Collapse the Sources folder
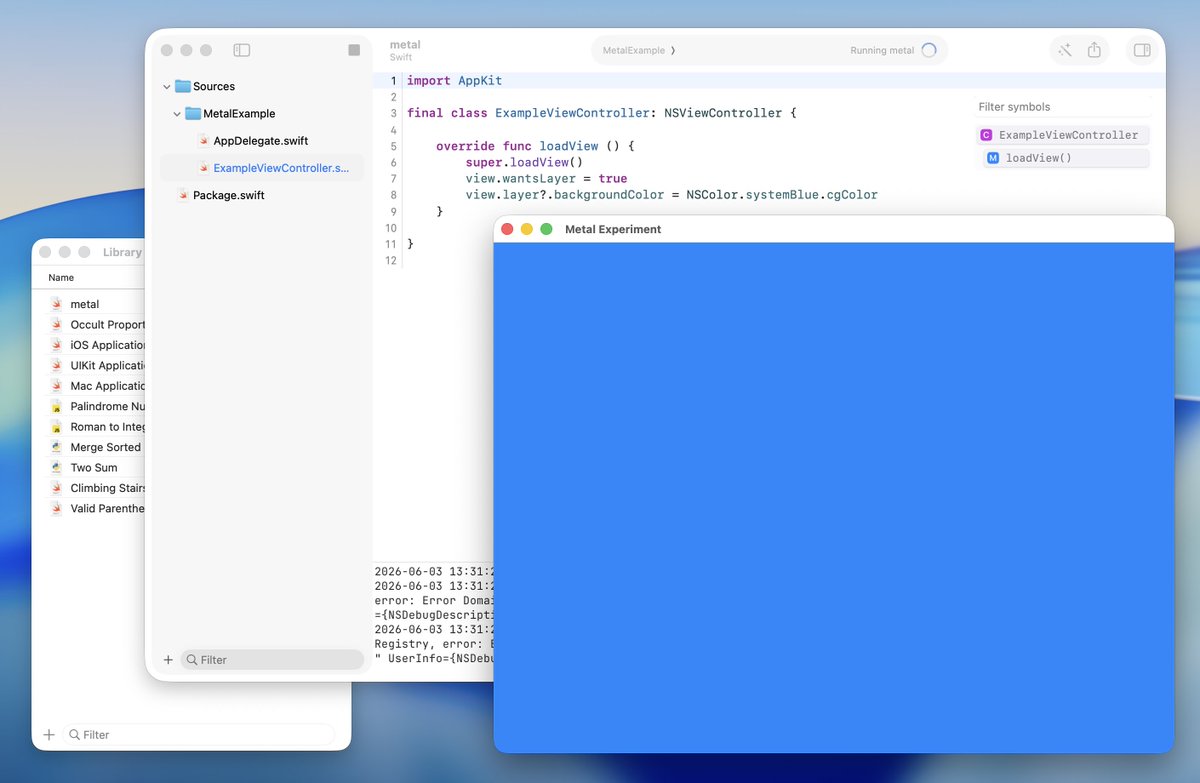Image resolution: width=1200 pixels, height=783 pixels. tap(167, 87)
